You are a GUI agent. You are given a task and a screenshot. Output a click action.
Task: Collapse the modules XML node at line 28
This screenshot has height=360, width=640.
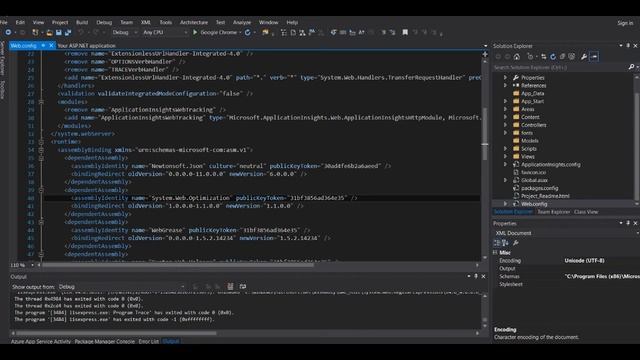pos(41,102)
